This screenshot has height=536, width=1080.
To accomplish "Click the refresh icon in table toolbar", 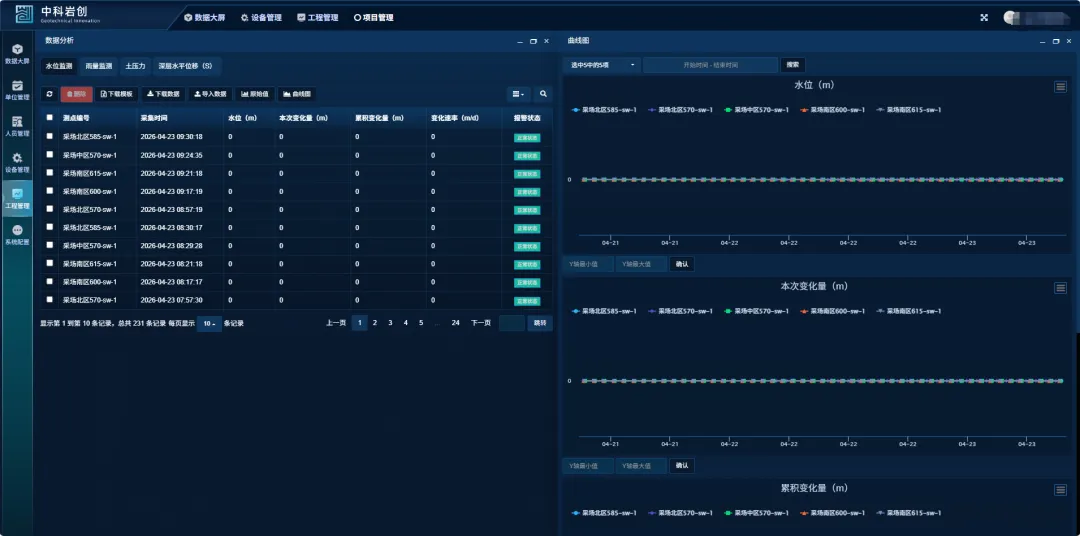I will 49,94.
